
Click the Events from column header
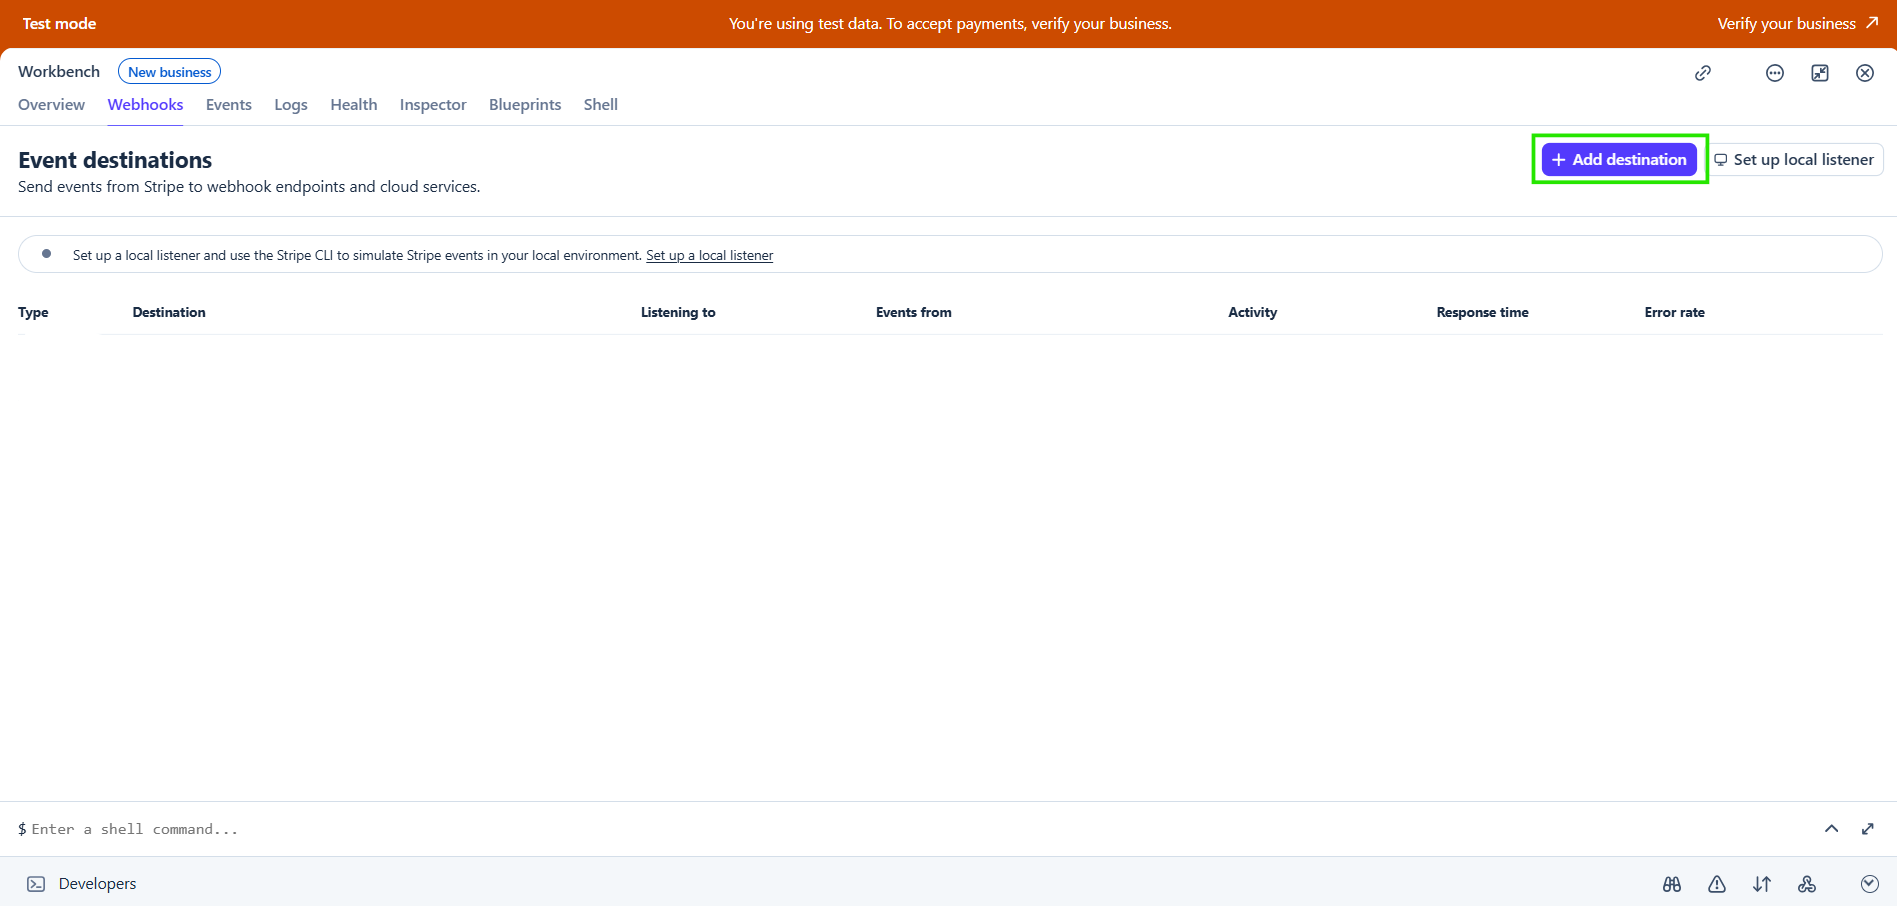click(914, 312)
